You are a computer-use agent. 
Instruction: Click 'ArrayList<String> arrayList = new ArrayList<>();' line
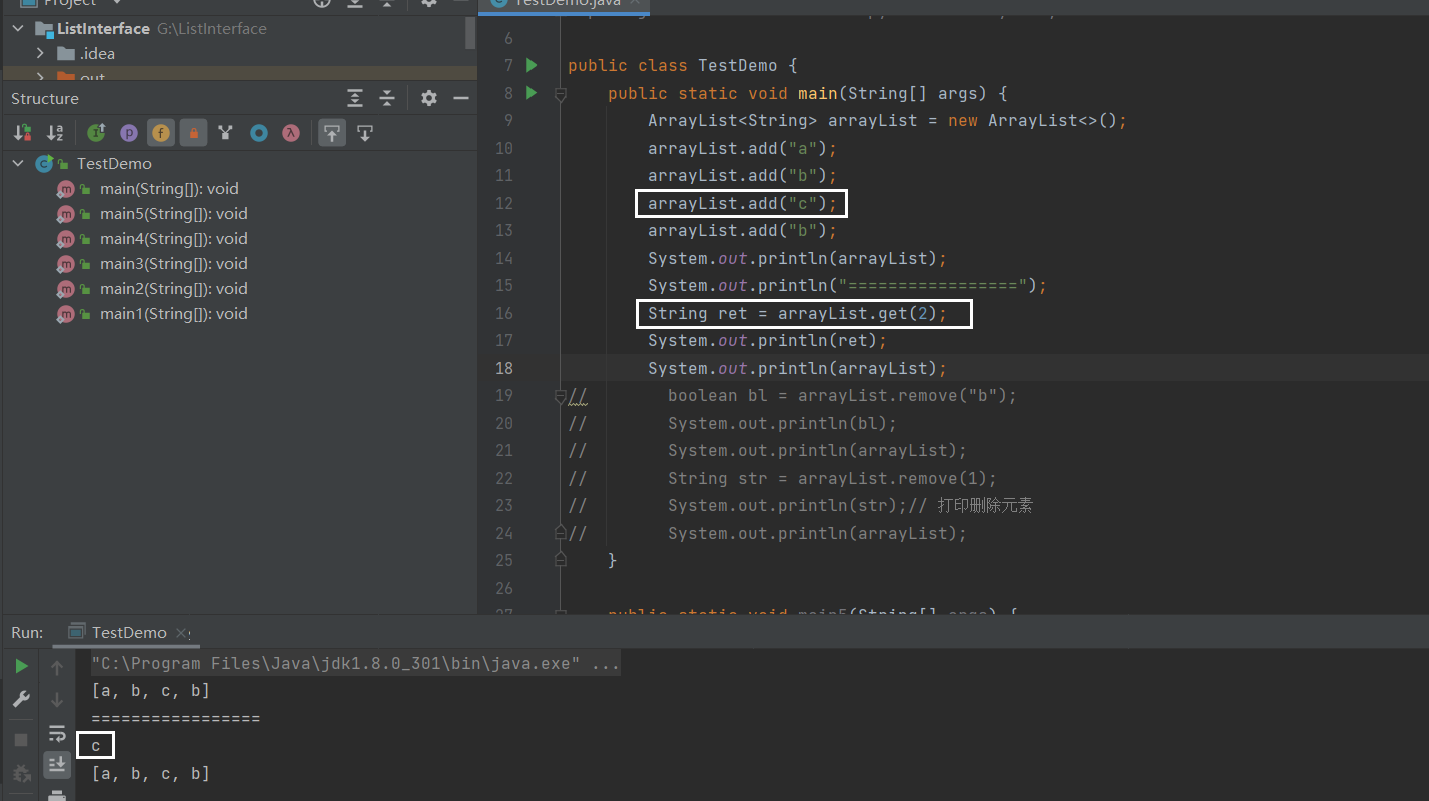click(888, 120)
